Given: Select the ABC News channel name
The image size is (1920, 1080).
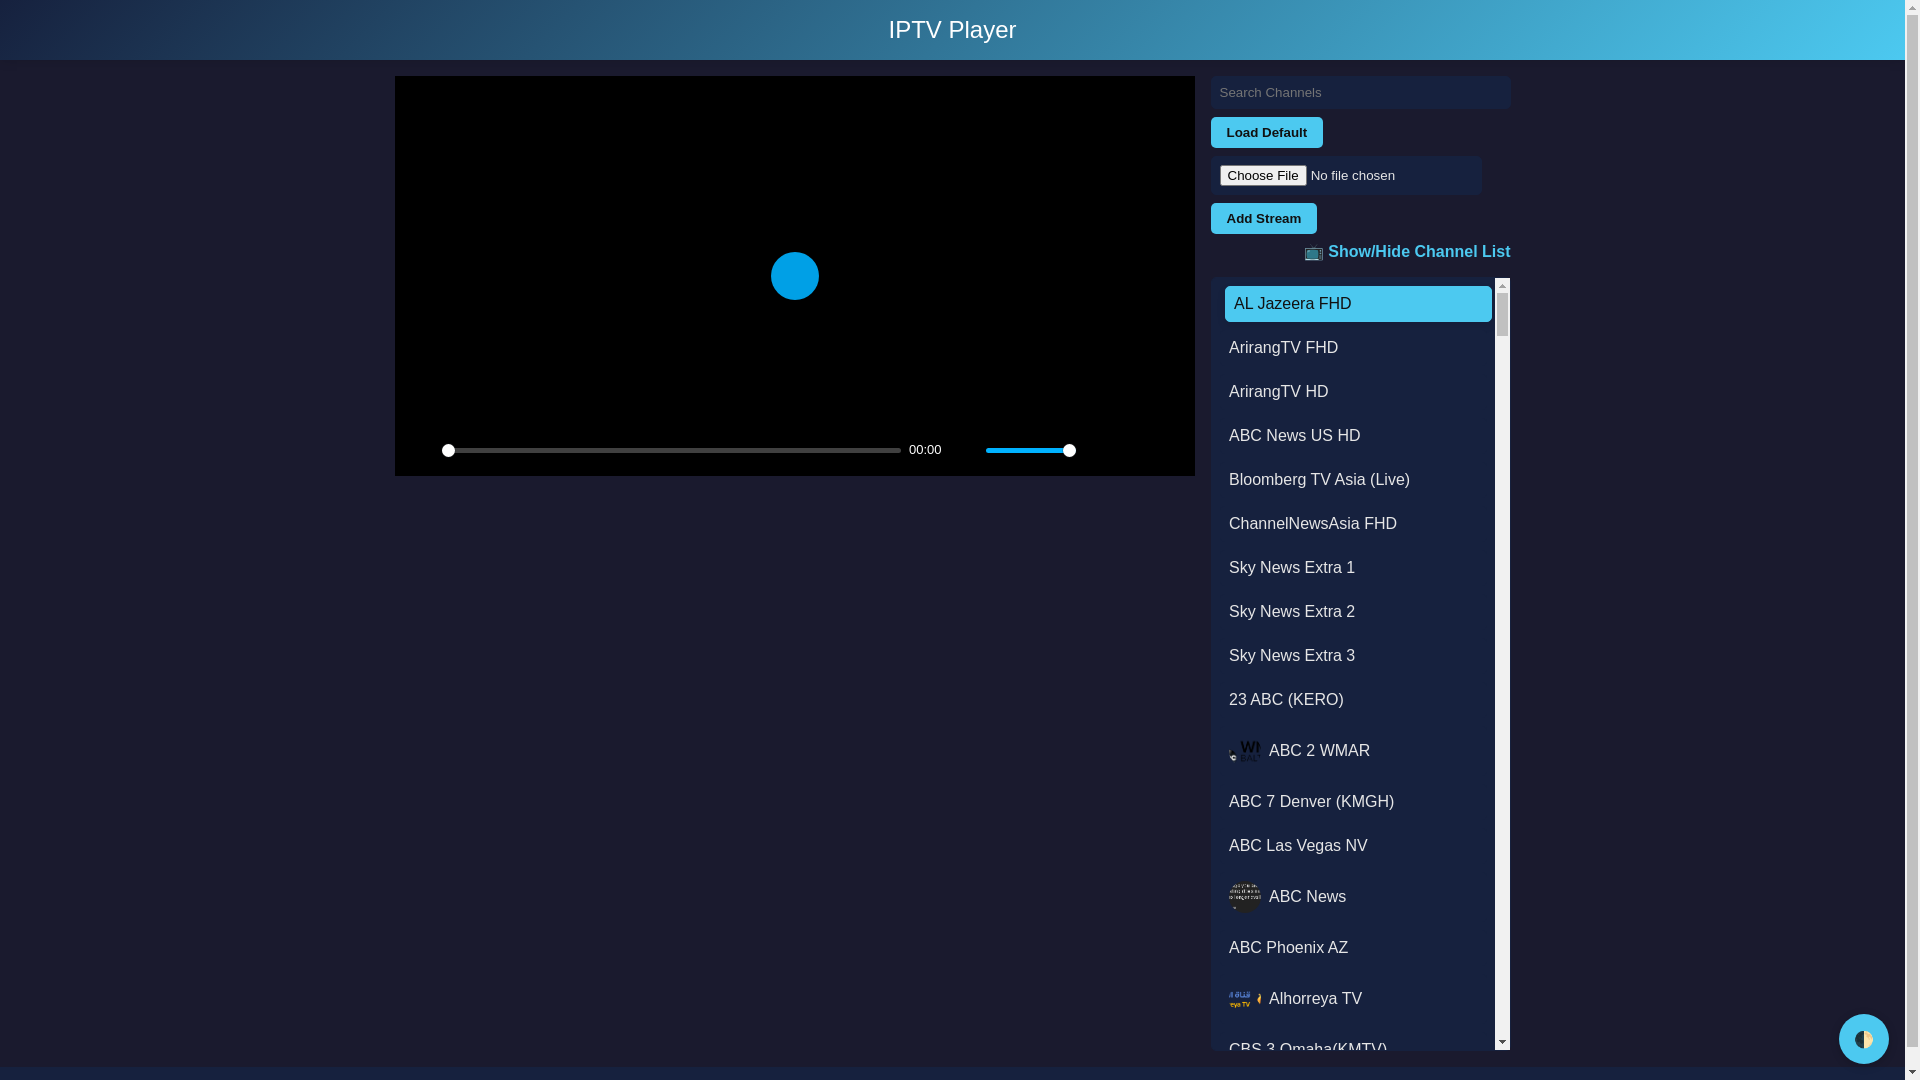Looking at the screenshot, I should point(1307,897).
